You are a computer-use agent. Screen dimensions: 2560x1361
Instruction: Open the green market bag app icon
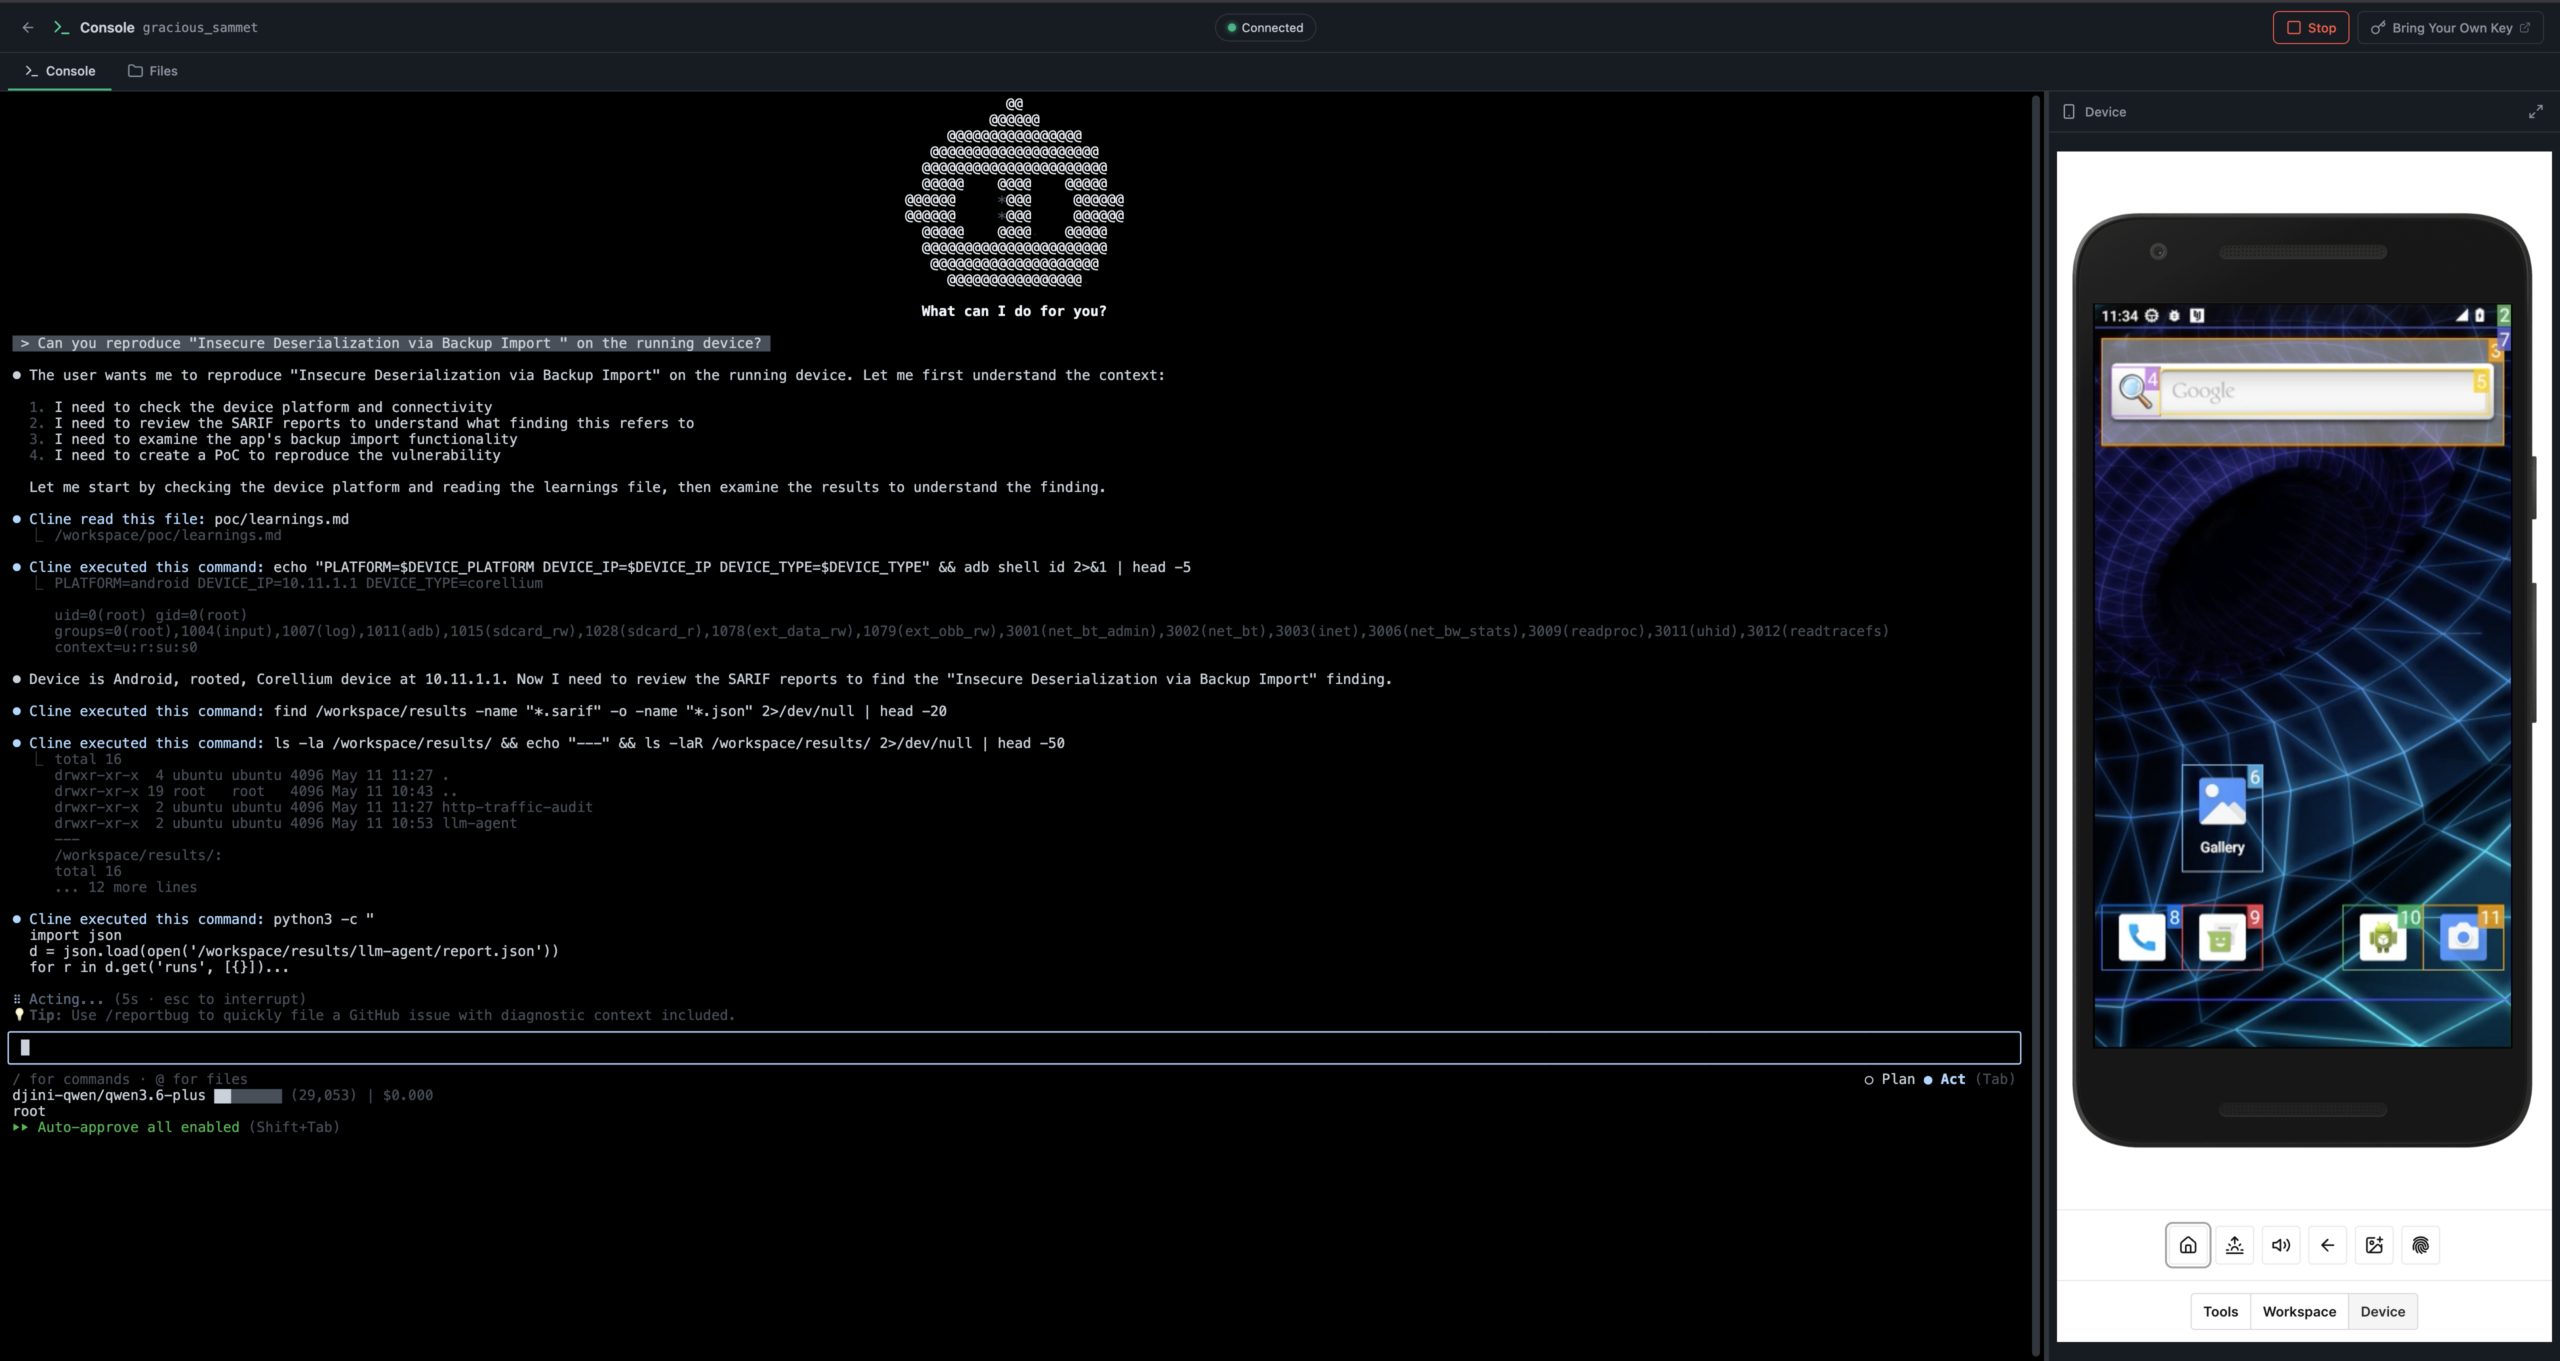2222,938
